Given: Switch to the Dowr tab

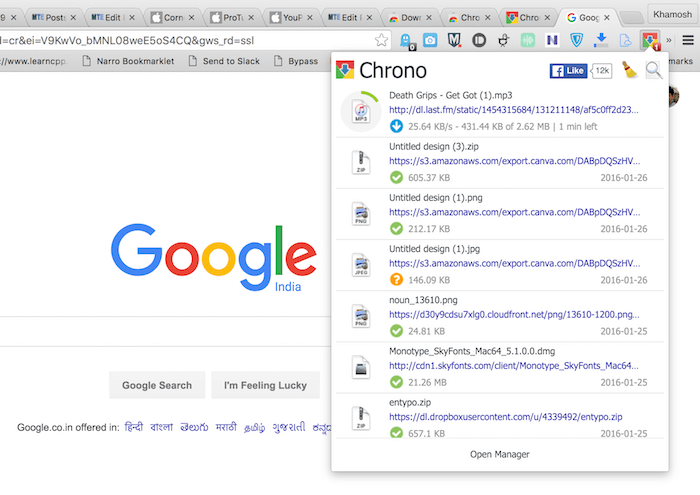Looking at the screenshot, I should point(410,17).
